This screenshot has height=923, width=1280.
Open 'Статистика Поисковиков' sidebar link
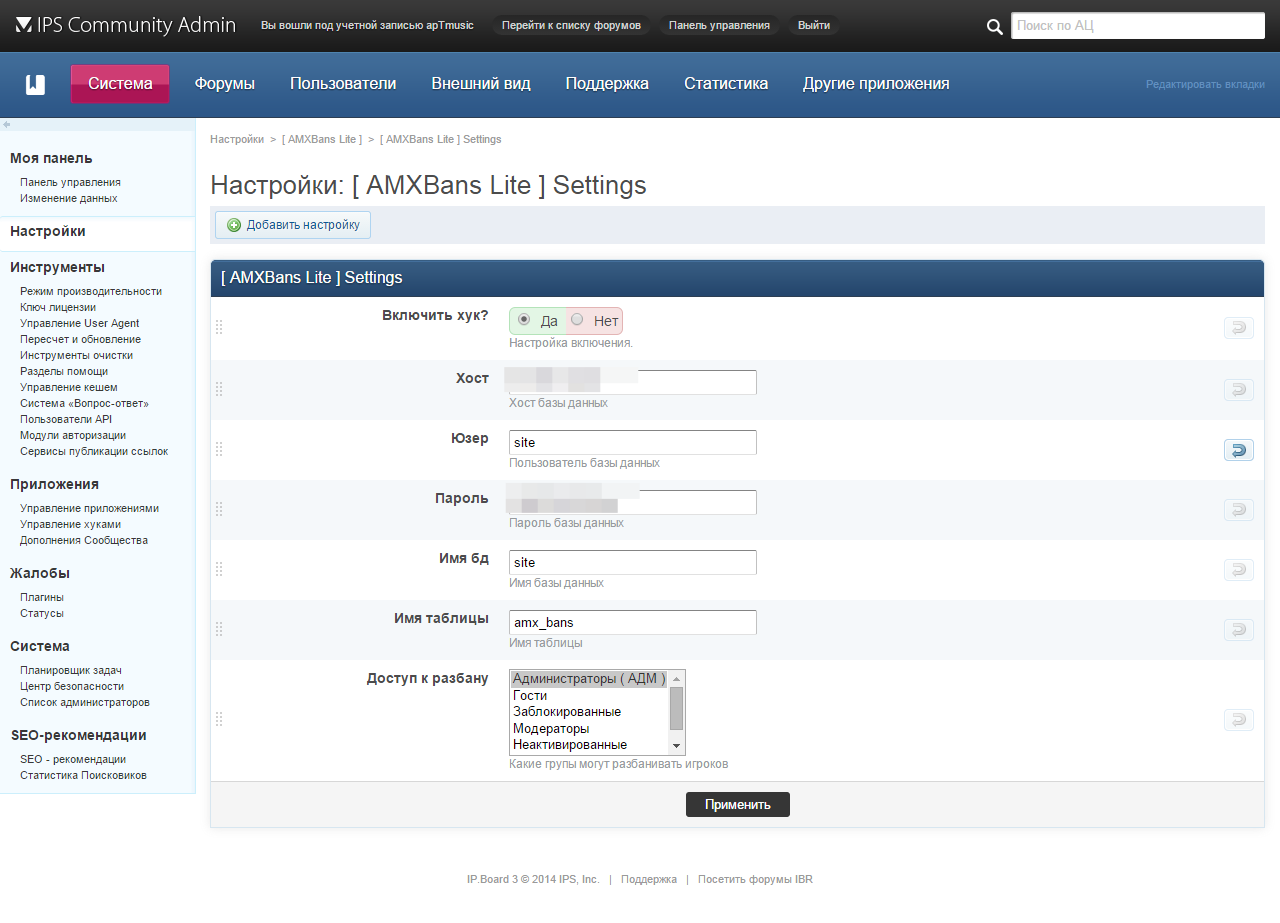pos(83,775)
